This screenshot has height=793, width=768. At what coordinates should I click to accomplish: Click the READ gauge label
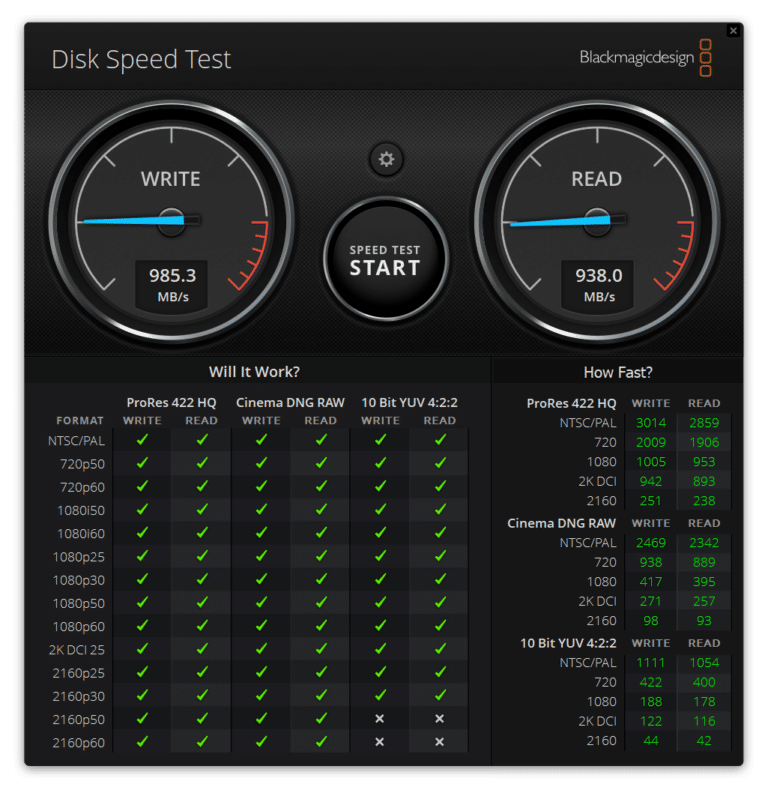point(597,180)
